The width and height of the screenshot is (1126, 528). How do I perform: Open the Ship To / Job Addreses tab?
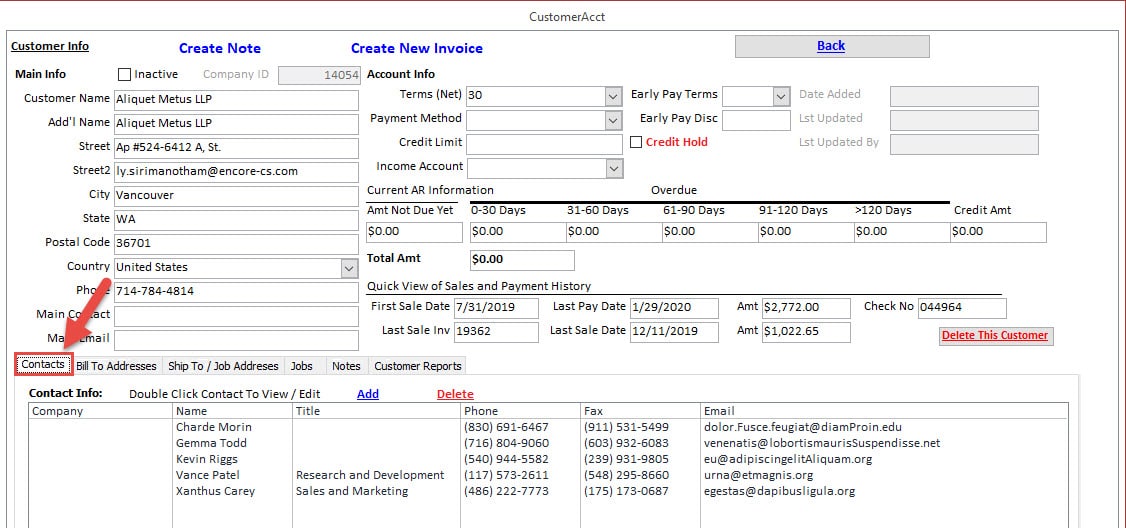coord(223,366)
